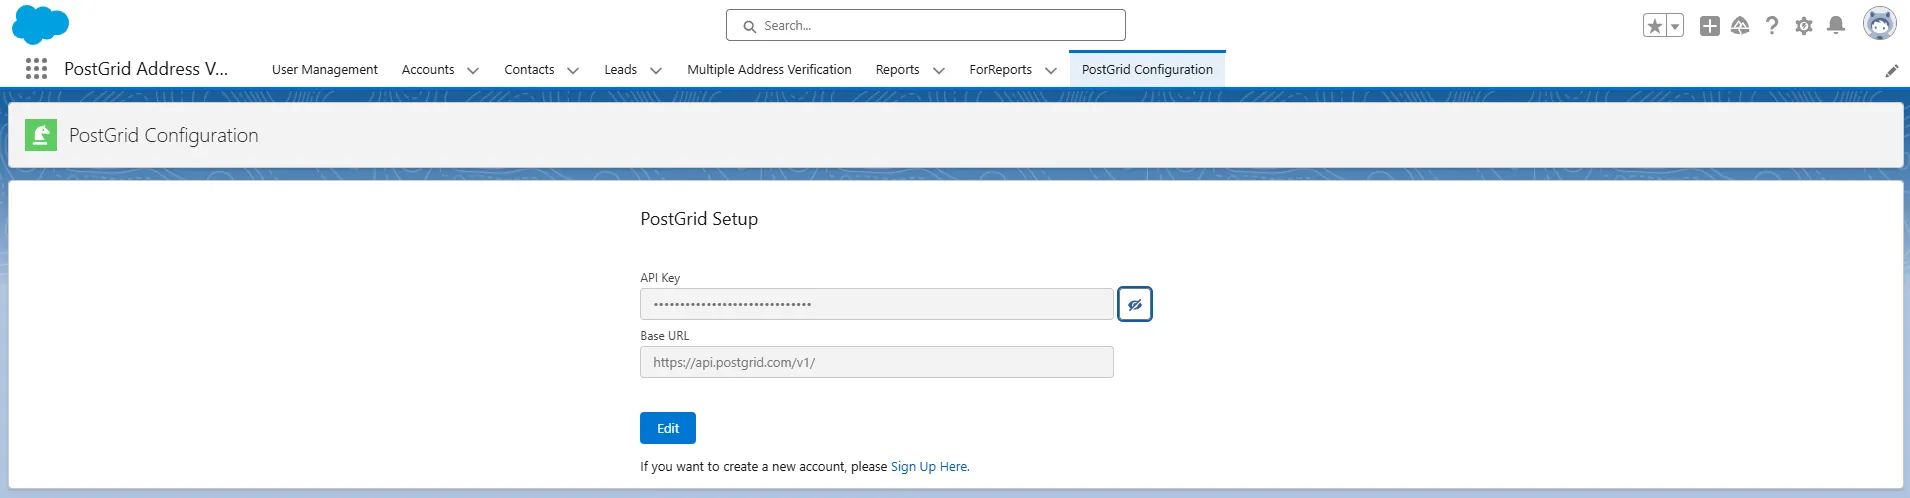Open Global Actions plus icon
Screen dimensions: 1910x498
[x=1710, y=26]
